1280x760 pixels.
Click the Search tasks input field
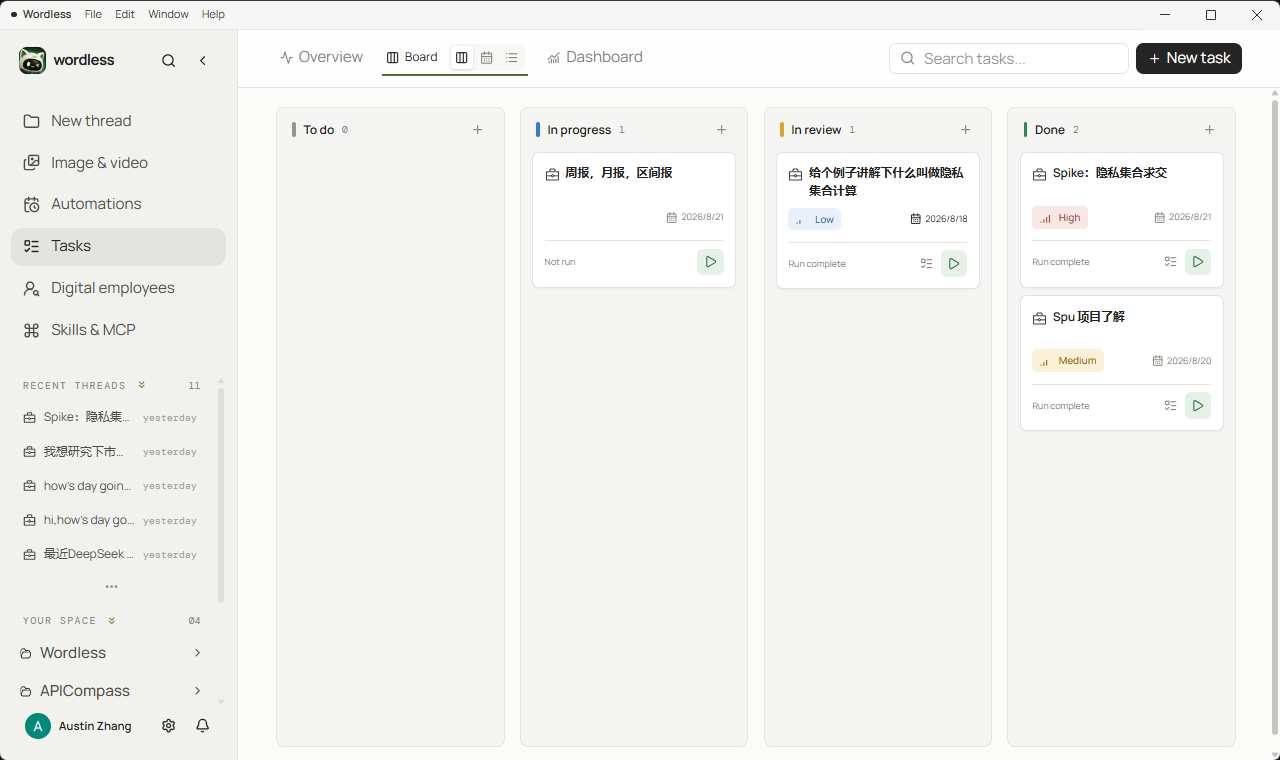pos(1009,59)
